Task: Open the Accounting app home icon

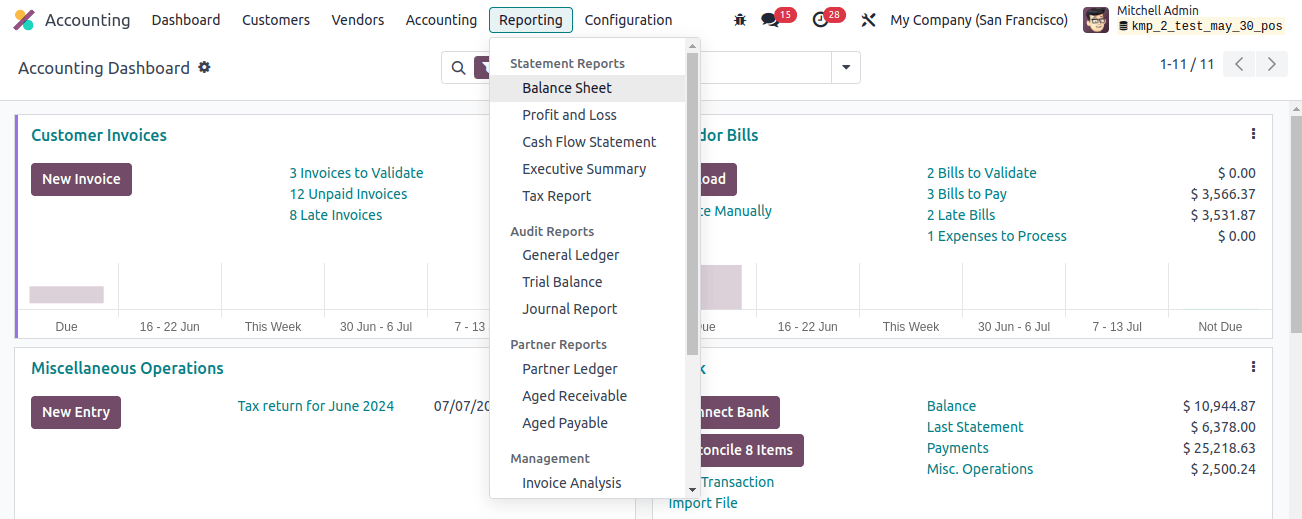Action: tap(23, 20)
